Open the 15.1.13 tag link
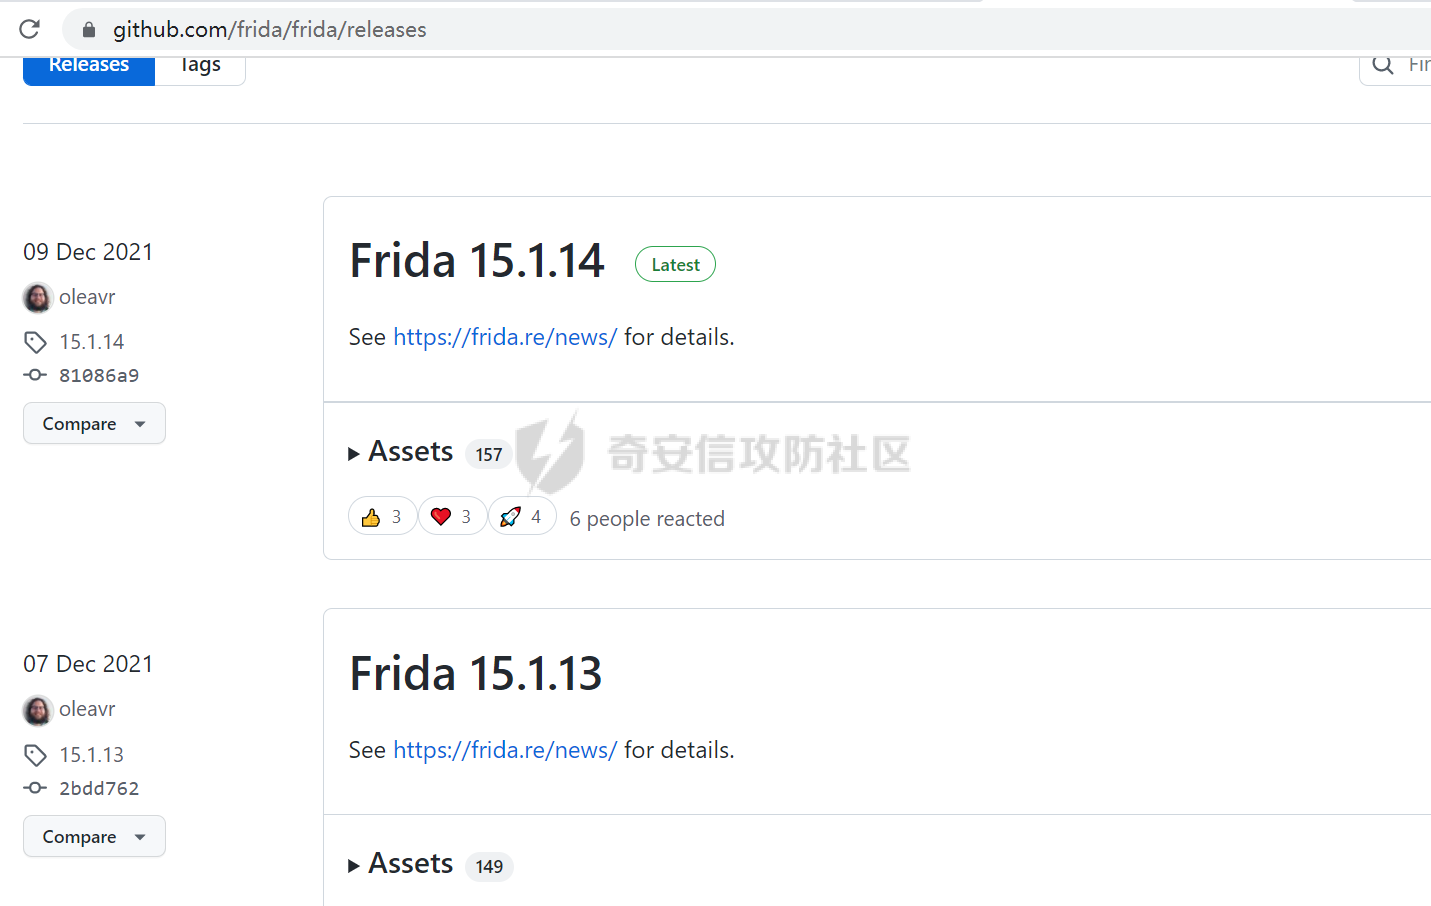The image size is (1431, 906). [92, 755]
